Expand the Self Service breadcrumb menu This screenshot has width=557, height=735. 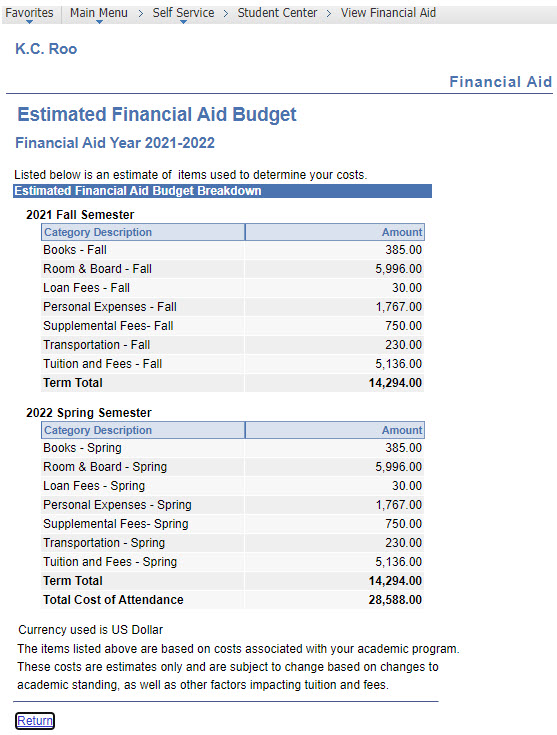point(183,13)
